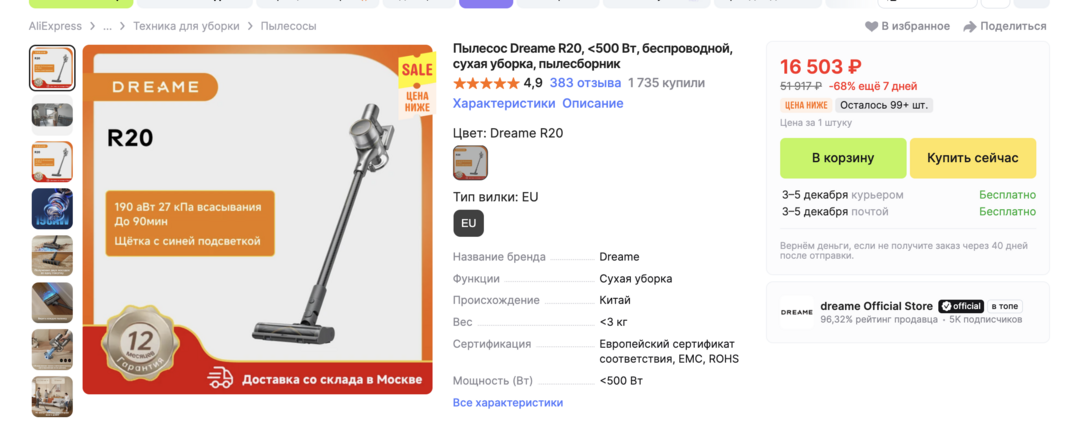Select the first vacuum thumbnail image
The width and height of the screenshot is (1090, 440).
point(52,68)
